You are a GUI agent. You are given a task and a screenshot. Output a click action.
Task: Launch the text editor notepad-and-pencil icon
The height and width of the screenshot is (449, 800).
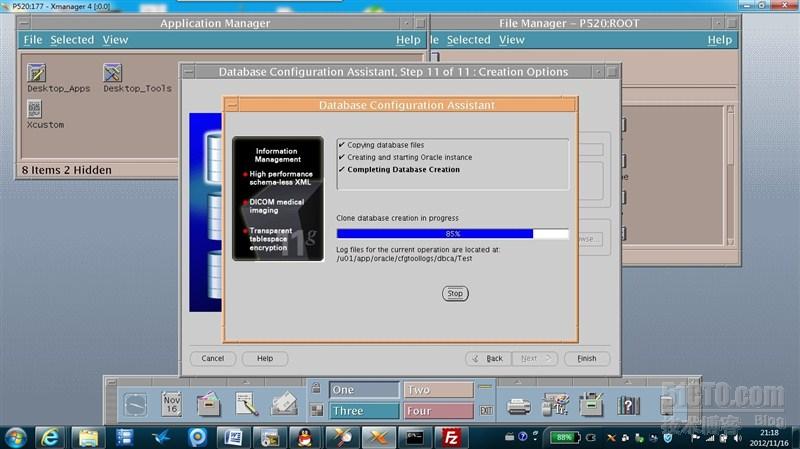pos(246,405)
